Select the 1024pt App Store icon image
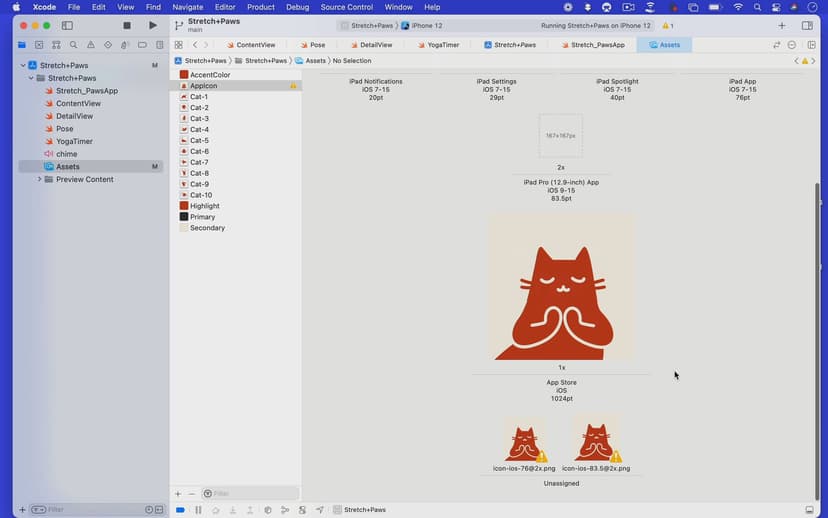828x518 pixels. click(561, 287)
